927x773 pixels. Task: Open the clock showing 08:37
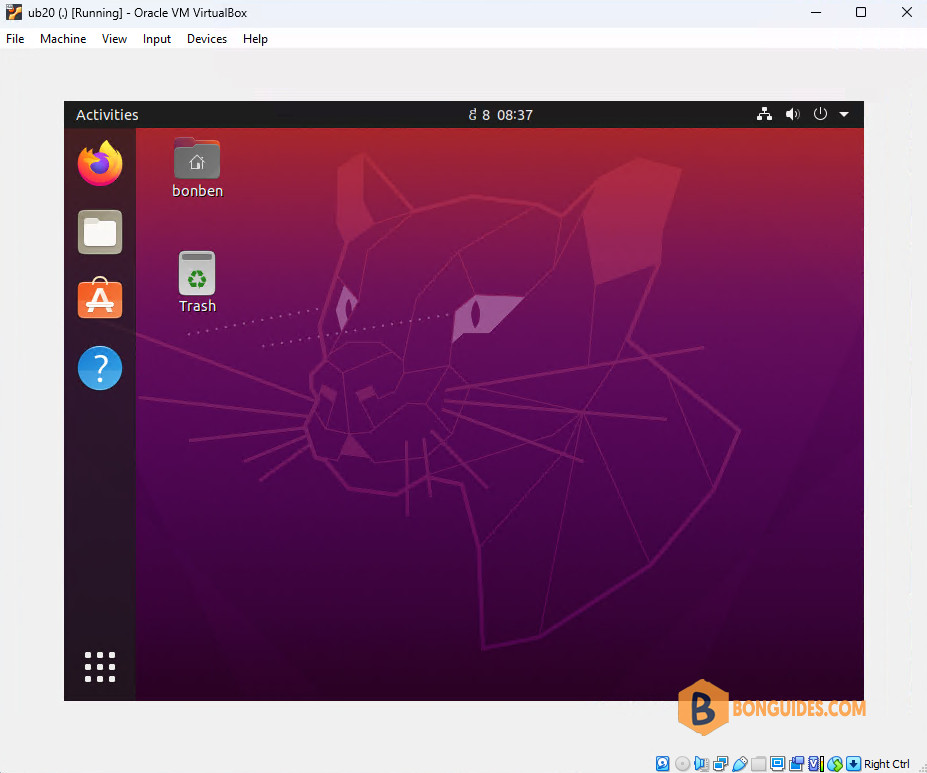coord(501,115)
